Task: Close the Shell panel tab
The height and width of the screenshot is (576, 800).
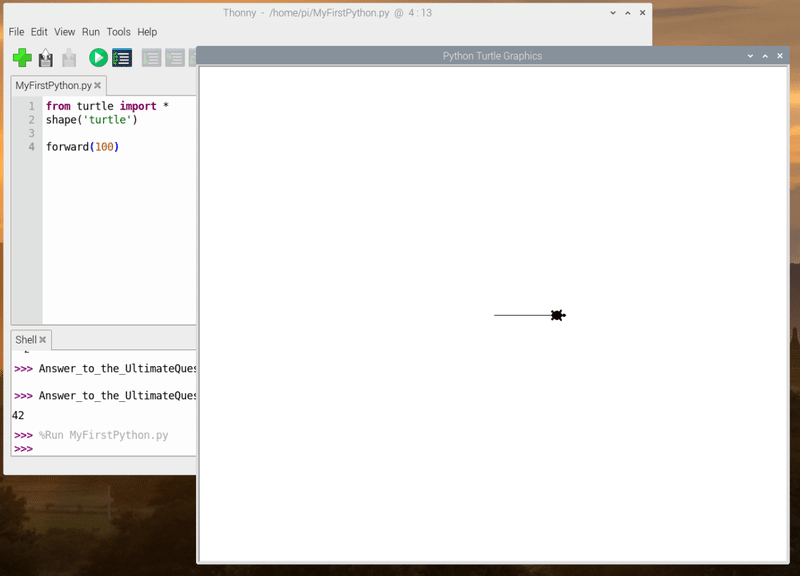Action: (x=43, y=339)
